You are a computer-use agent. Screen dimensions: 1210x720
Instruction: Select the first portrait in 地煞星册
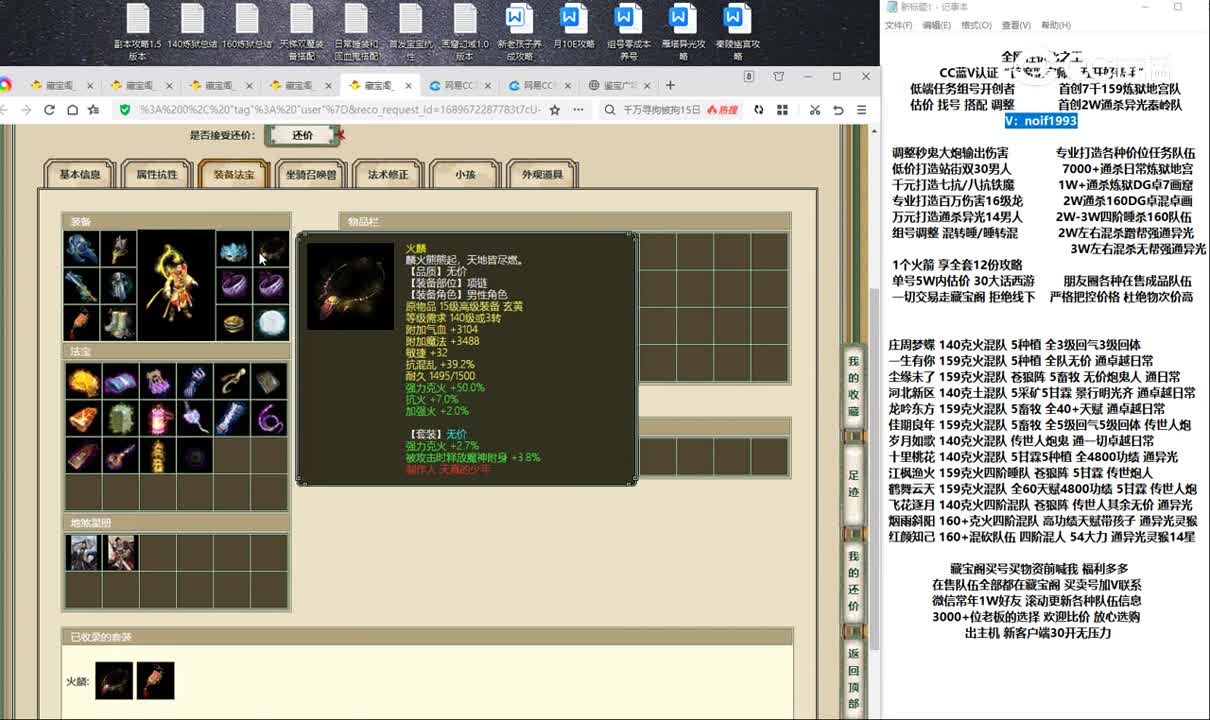click(83, 553)
